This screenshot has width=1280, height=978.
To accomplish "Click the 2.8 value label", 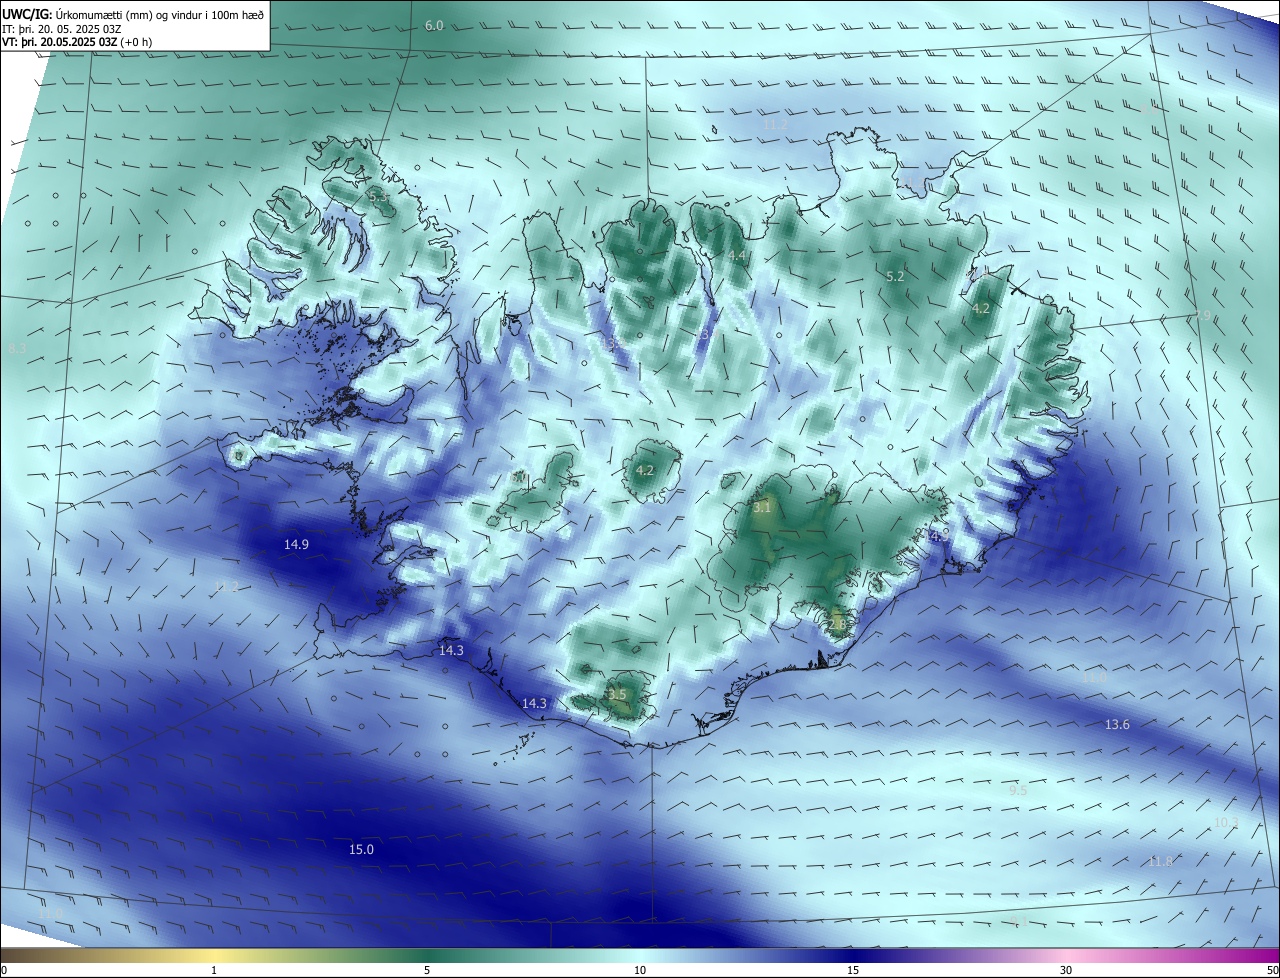I will (x=838, y=624).
